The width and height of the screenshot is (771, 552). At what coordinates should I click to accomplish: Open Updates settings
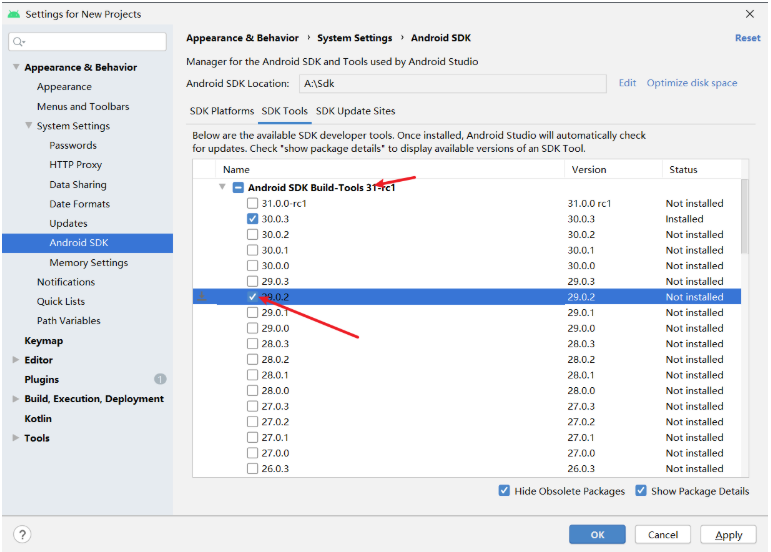[x=68, y=224]
